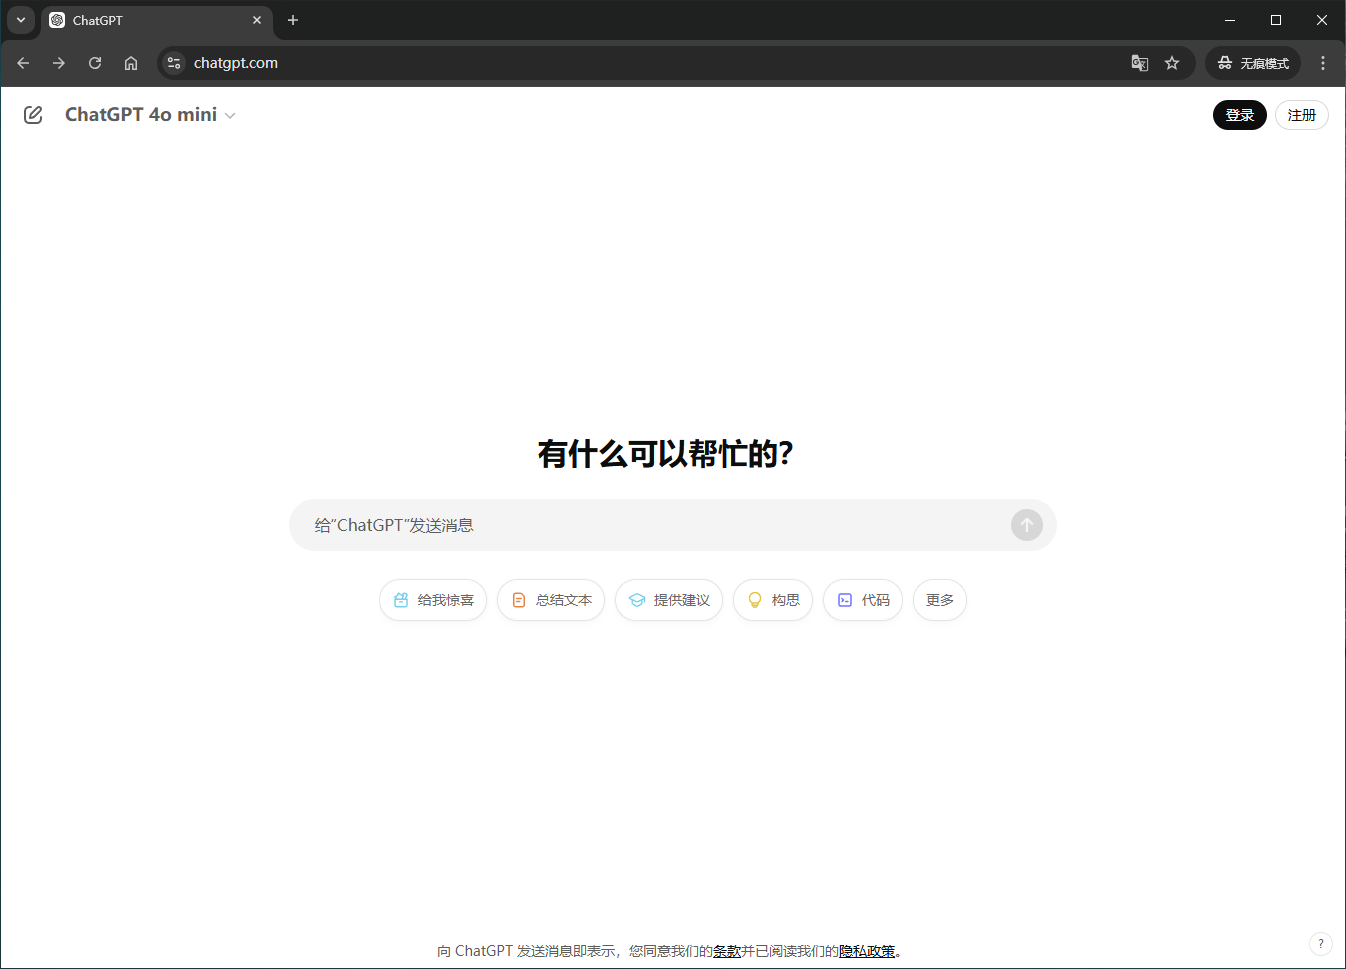The image size is (1346, 969).
Task: Click the 注册 sign-up button
Action: [x=1301, y=115]
